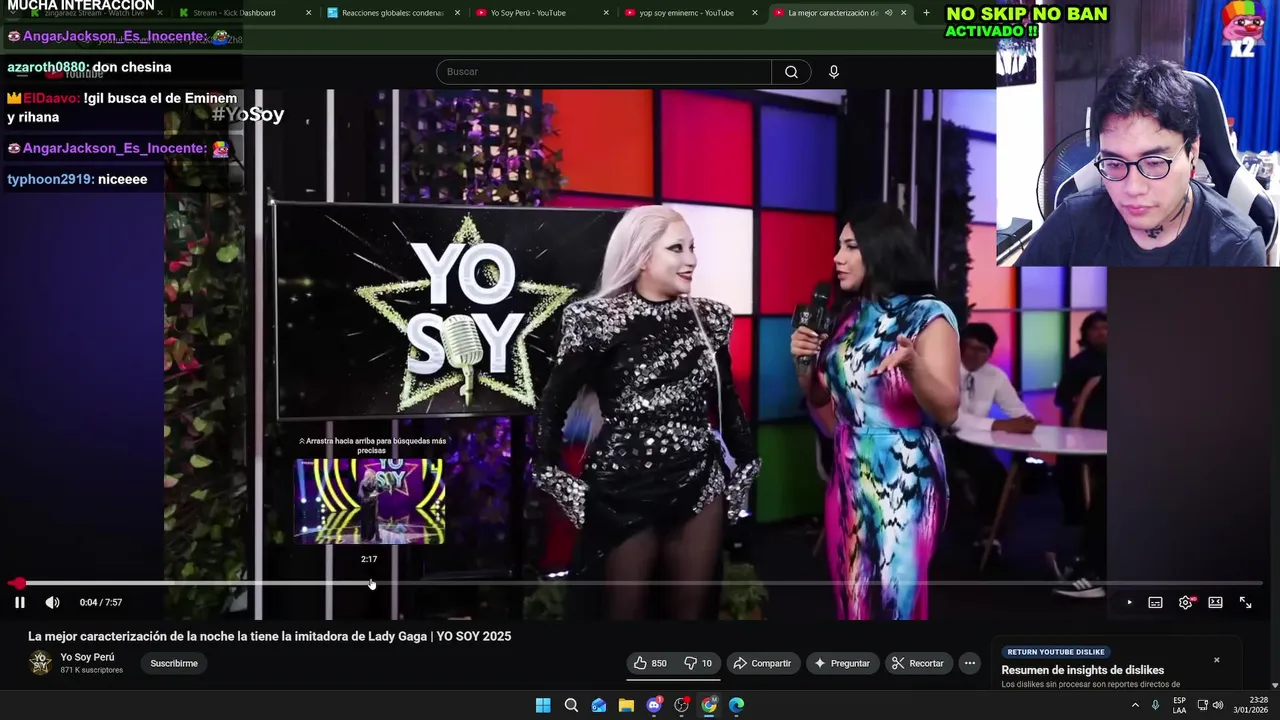Click the 0:04 / 7:57 time display
Image resolution: width=1280 pixels, height=720 pixels.
(x=101, y=602)
